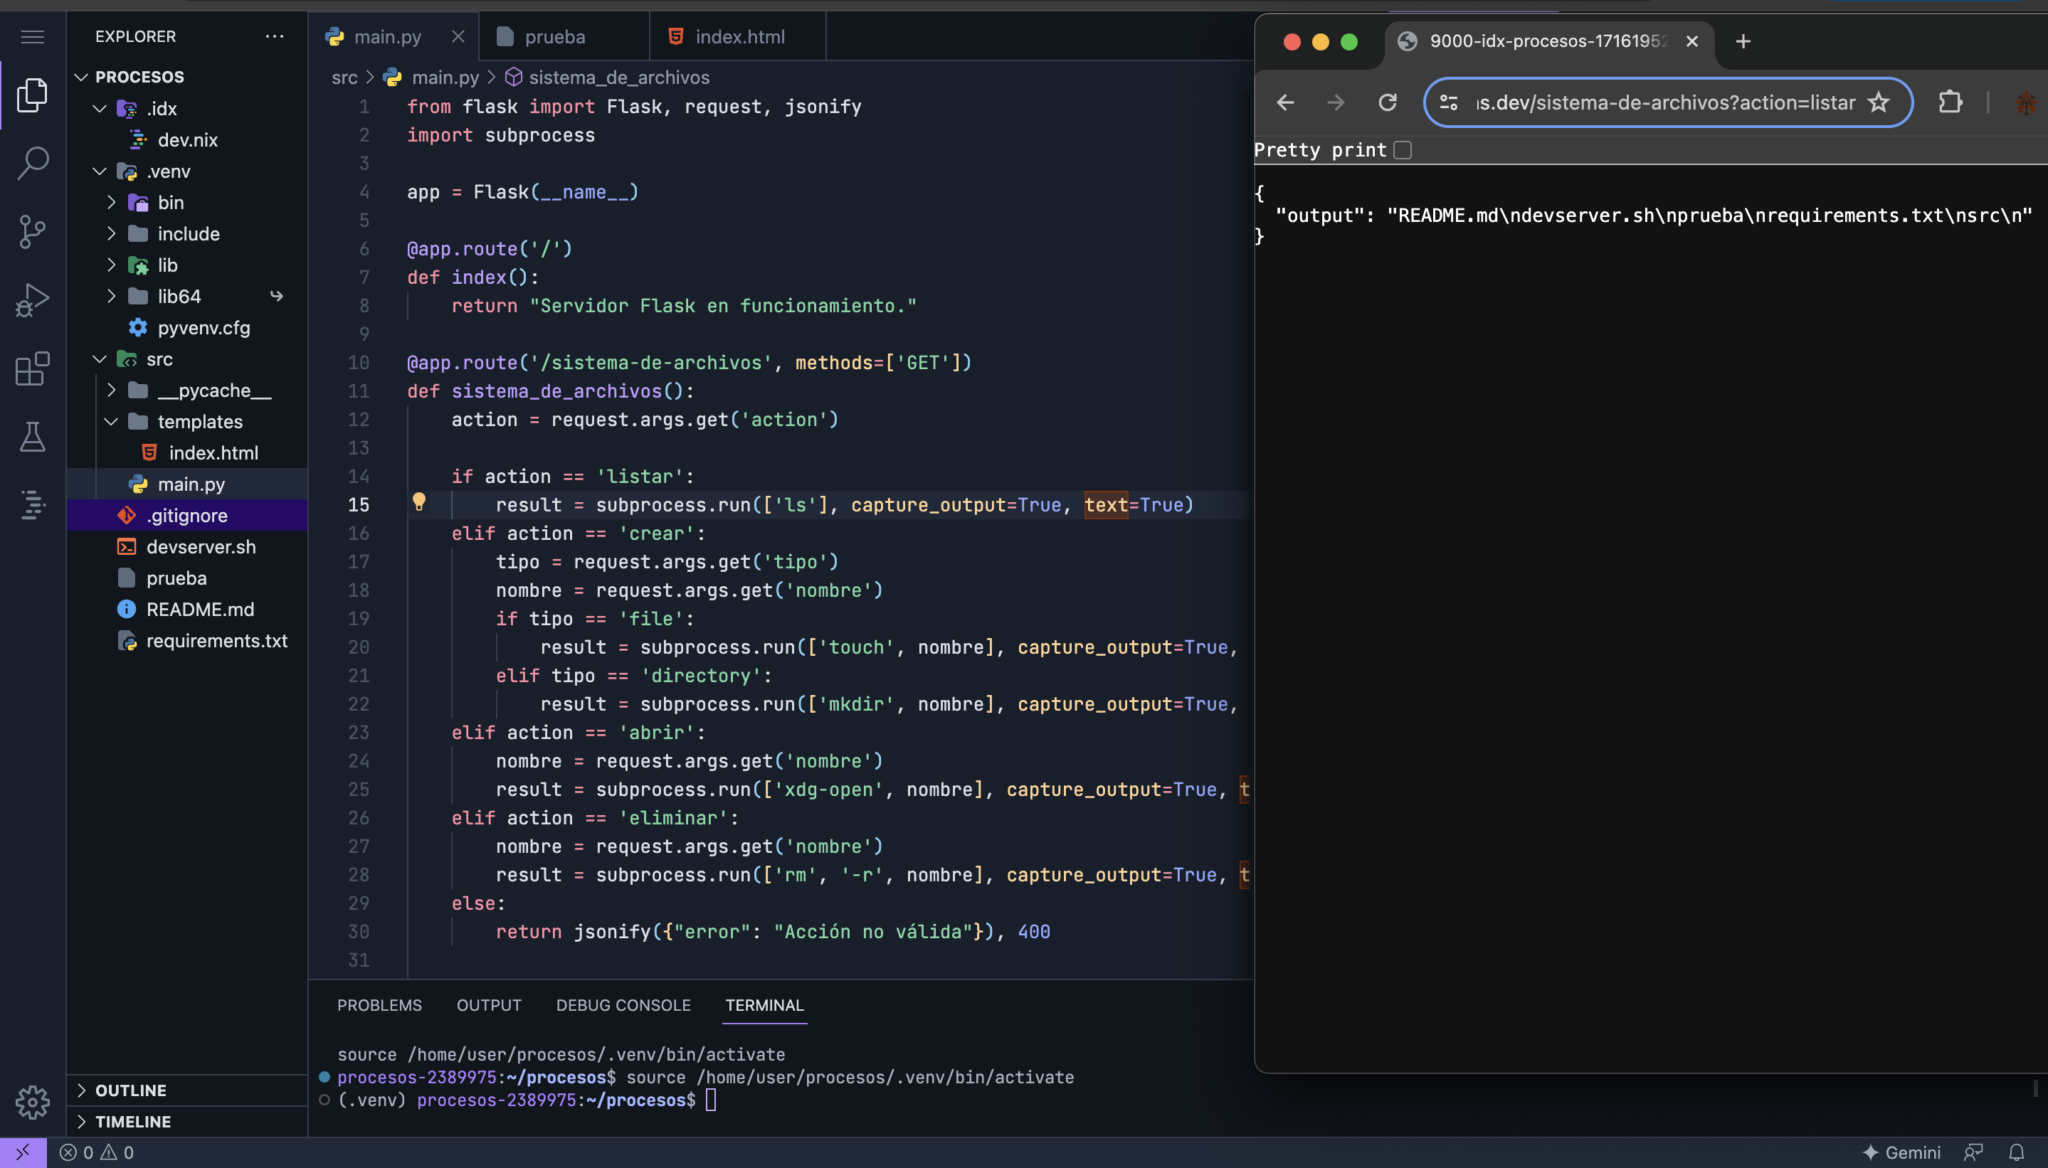The image size is (2048, 1168).
Task: Open the Manage settings gear
Action: (x=33, y=1102)
